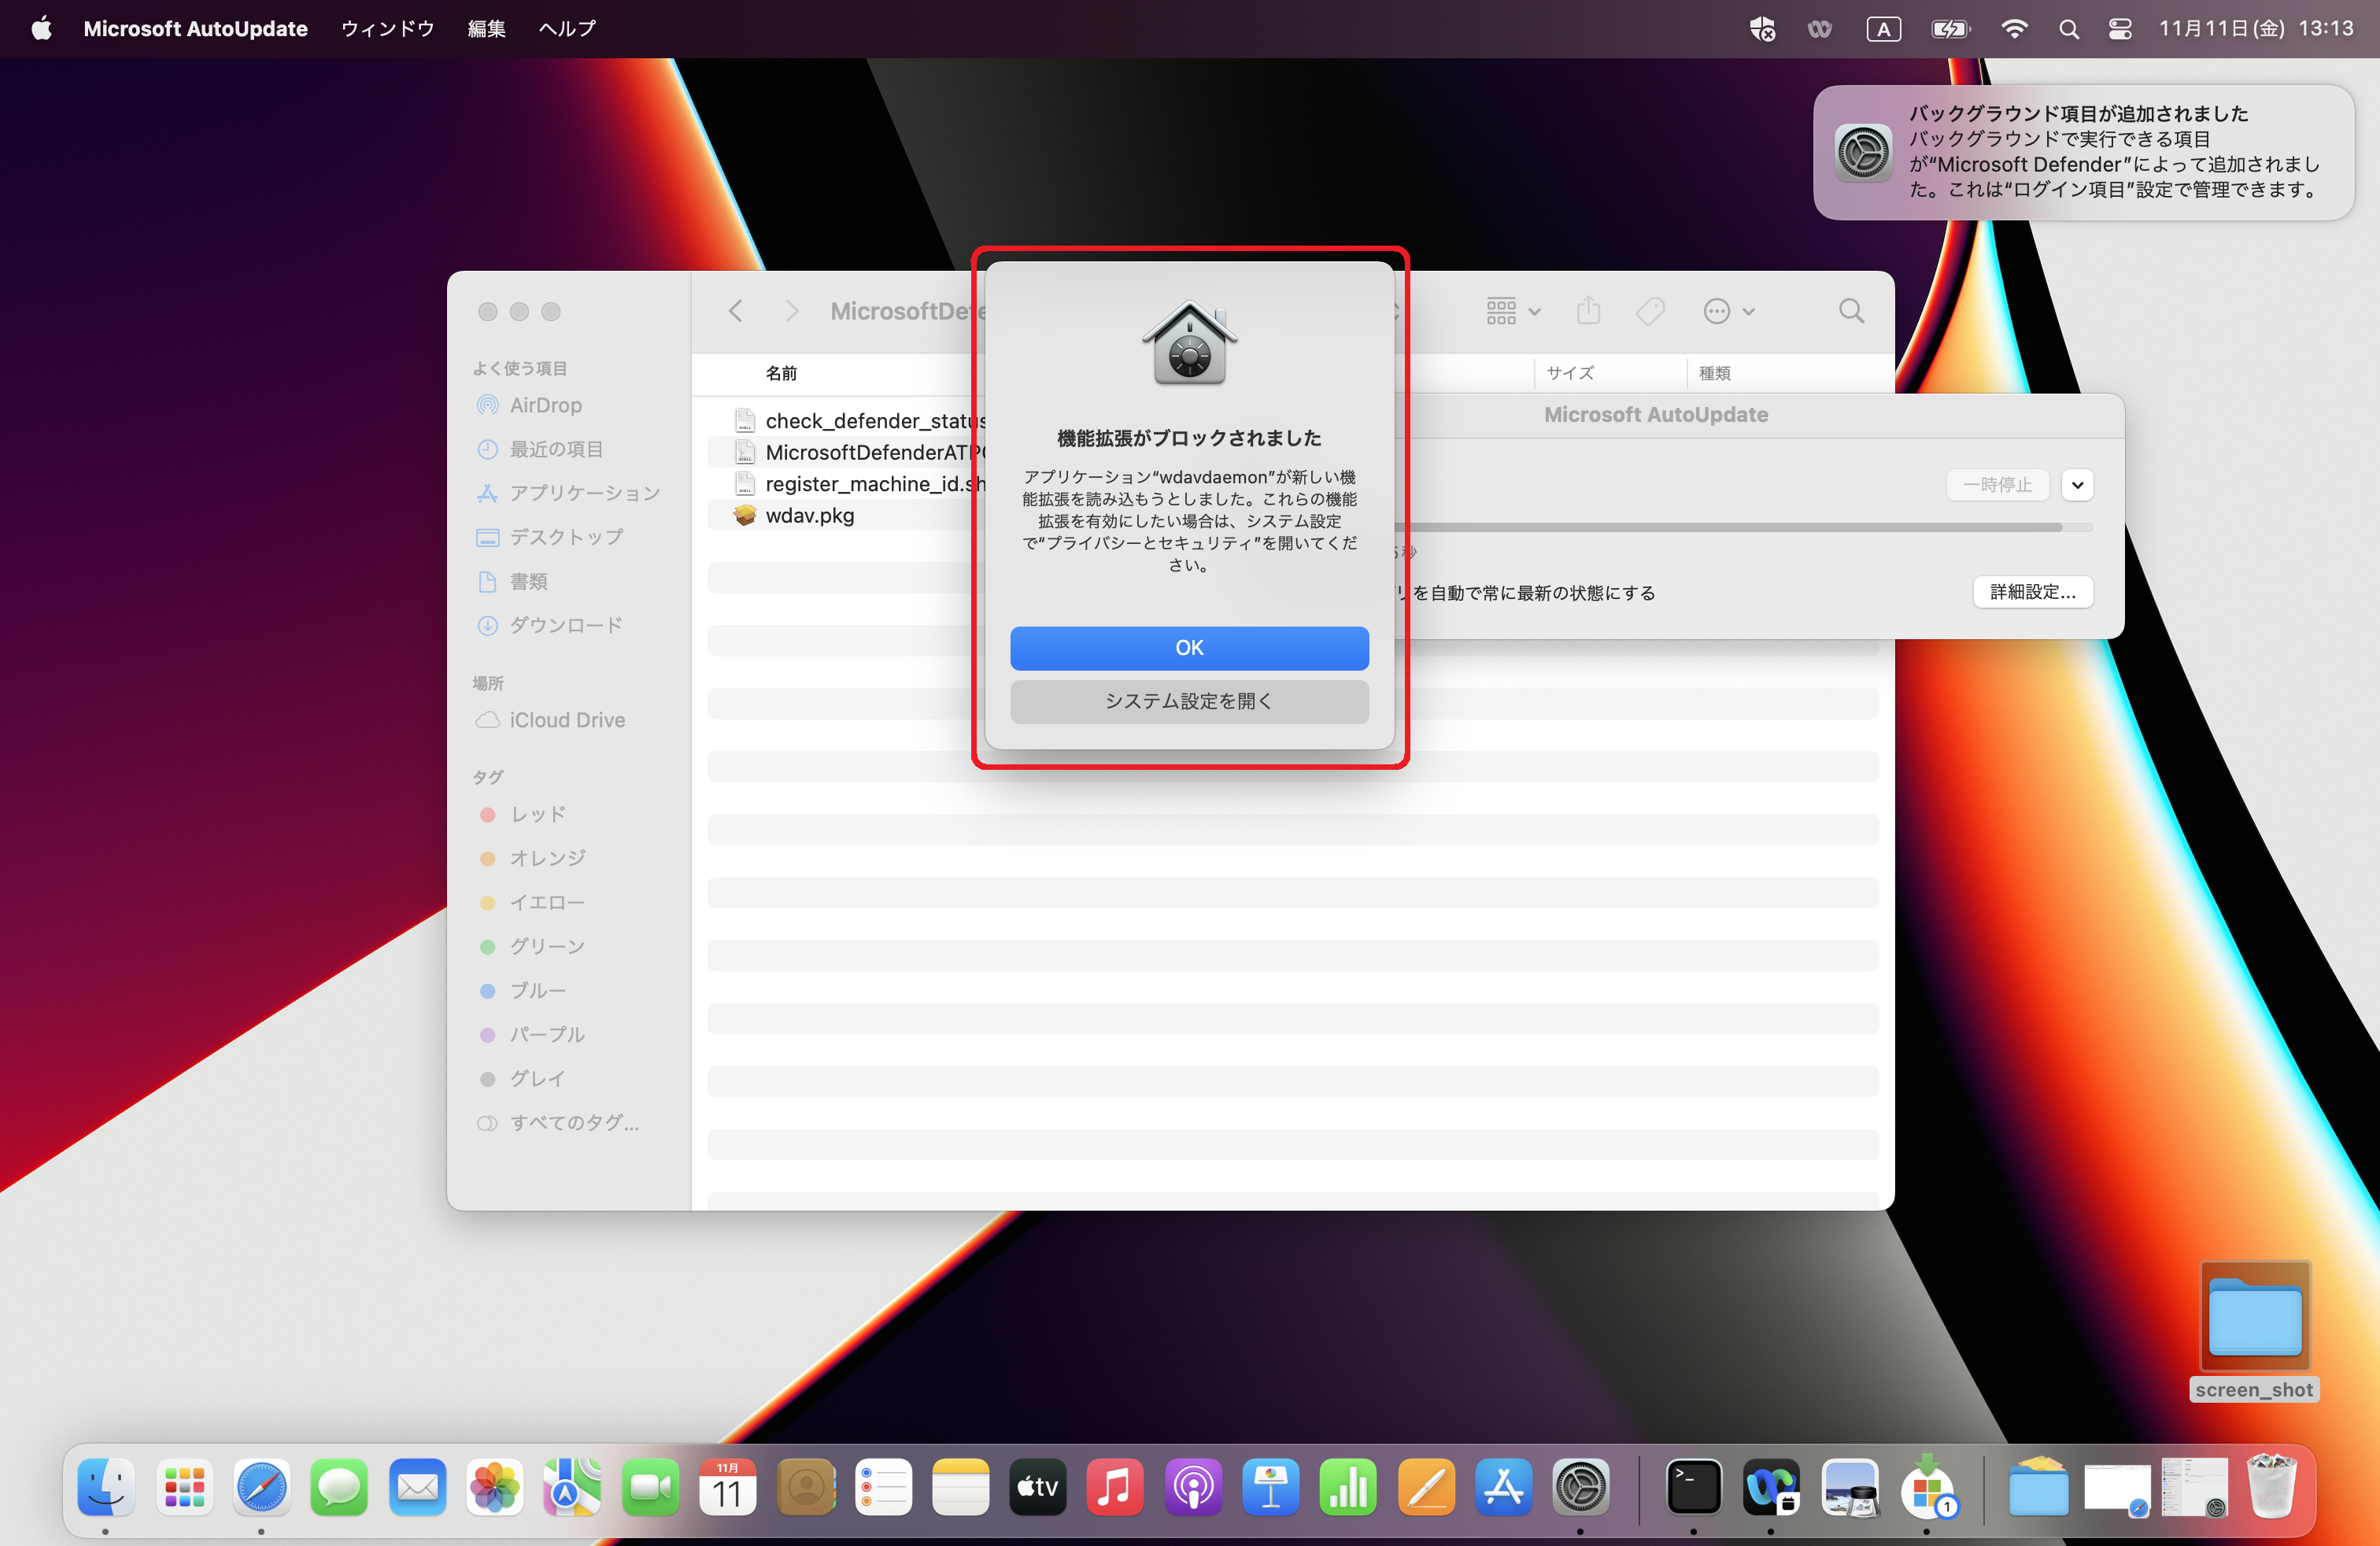
Task: Click the Webex icon in the menu bar
Action: tap(1819, 29)
